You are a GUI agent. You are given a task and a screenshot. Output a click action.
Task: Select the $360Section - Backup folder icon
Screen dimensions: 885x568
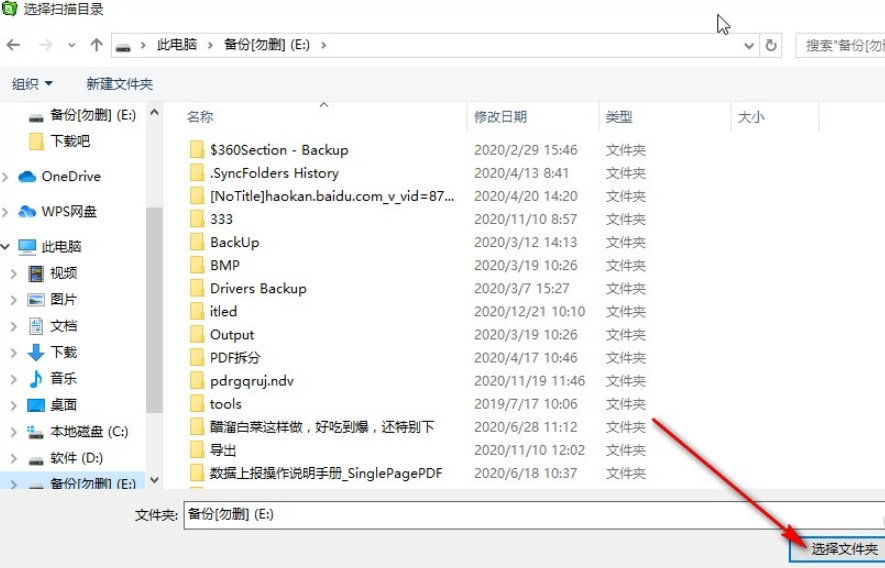pyautogui.click(x=197, y=150)
